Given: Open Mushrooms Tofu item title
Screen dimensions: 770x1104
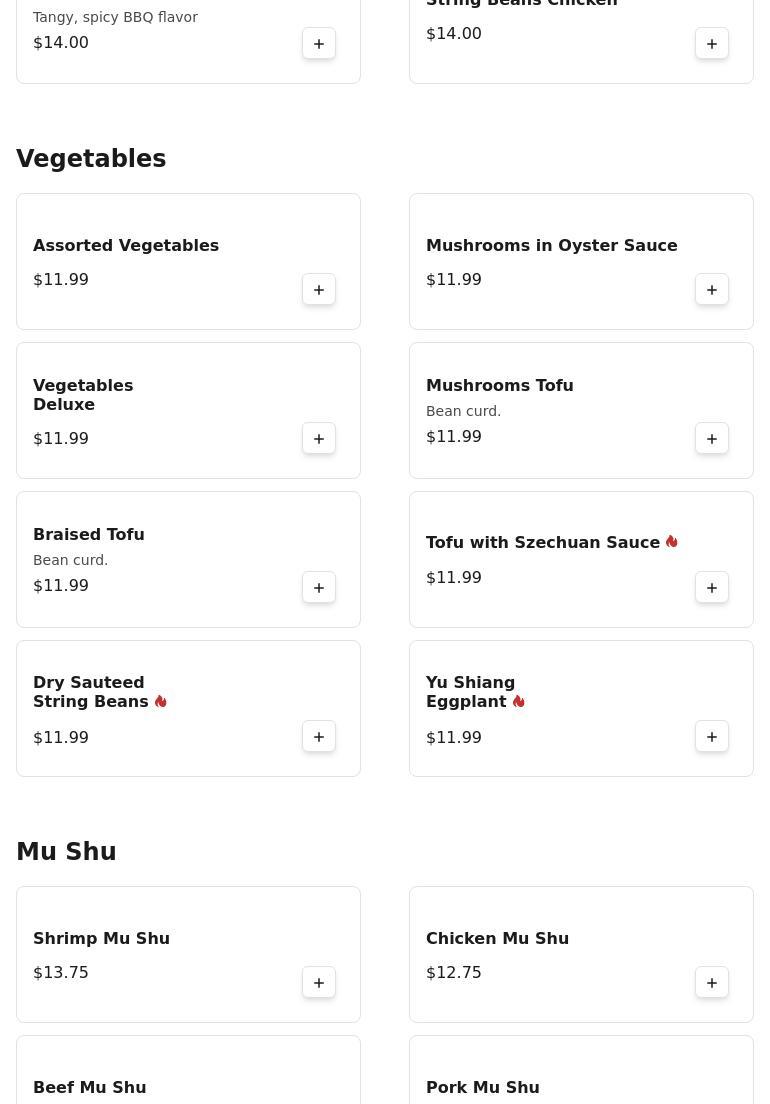Looking at the screenshot, I should pyautogui.click(x=499, y=386).
